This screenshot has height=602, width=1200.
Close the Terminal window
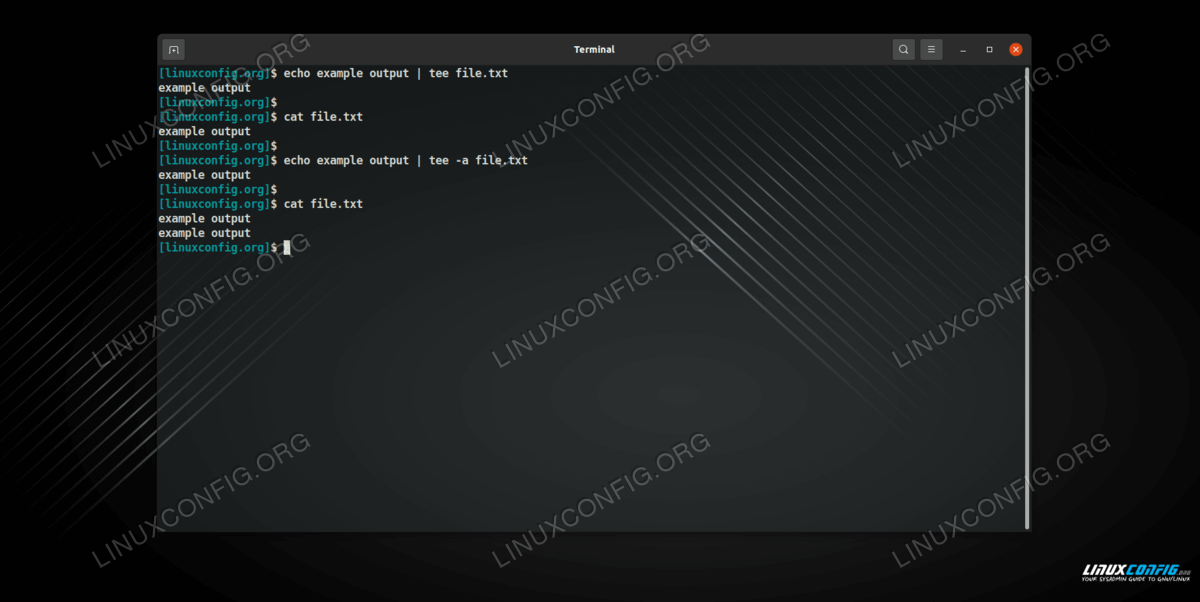point(1016,49)
